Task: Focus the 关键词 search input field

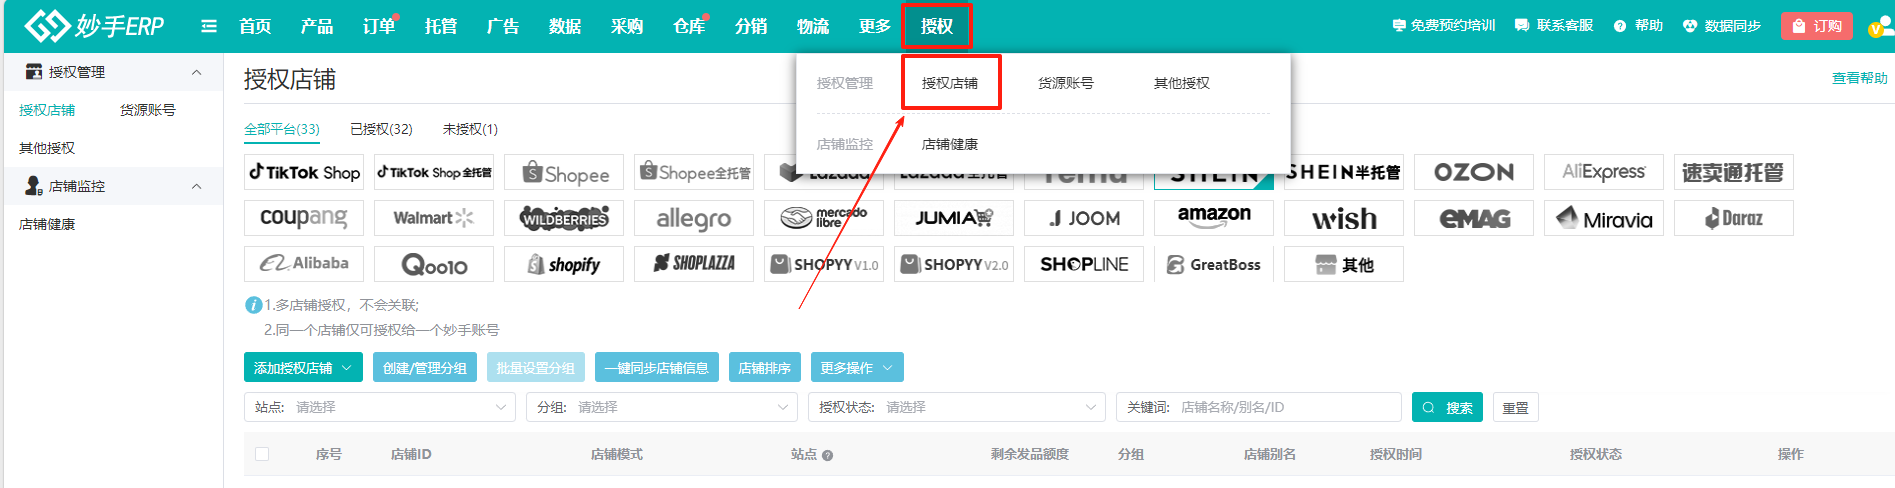Action: coord(1259,407)
